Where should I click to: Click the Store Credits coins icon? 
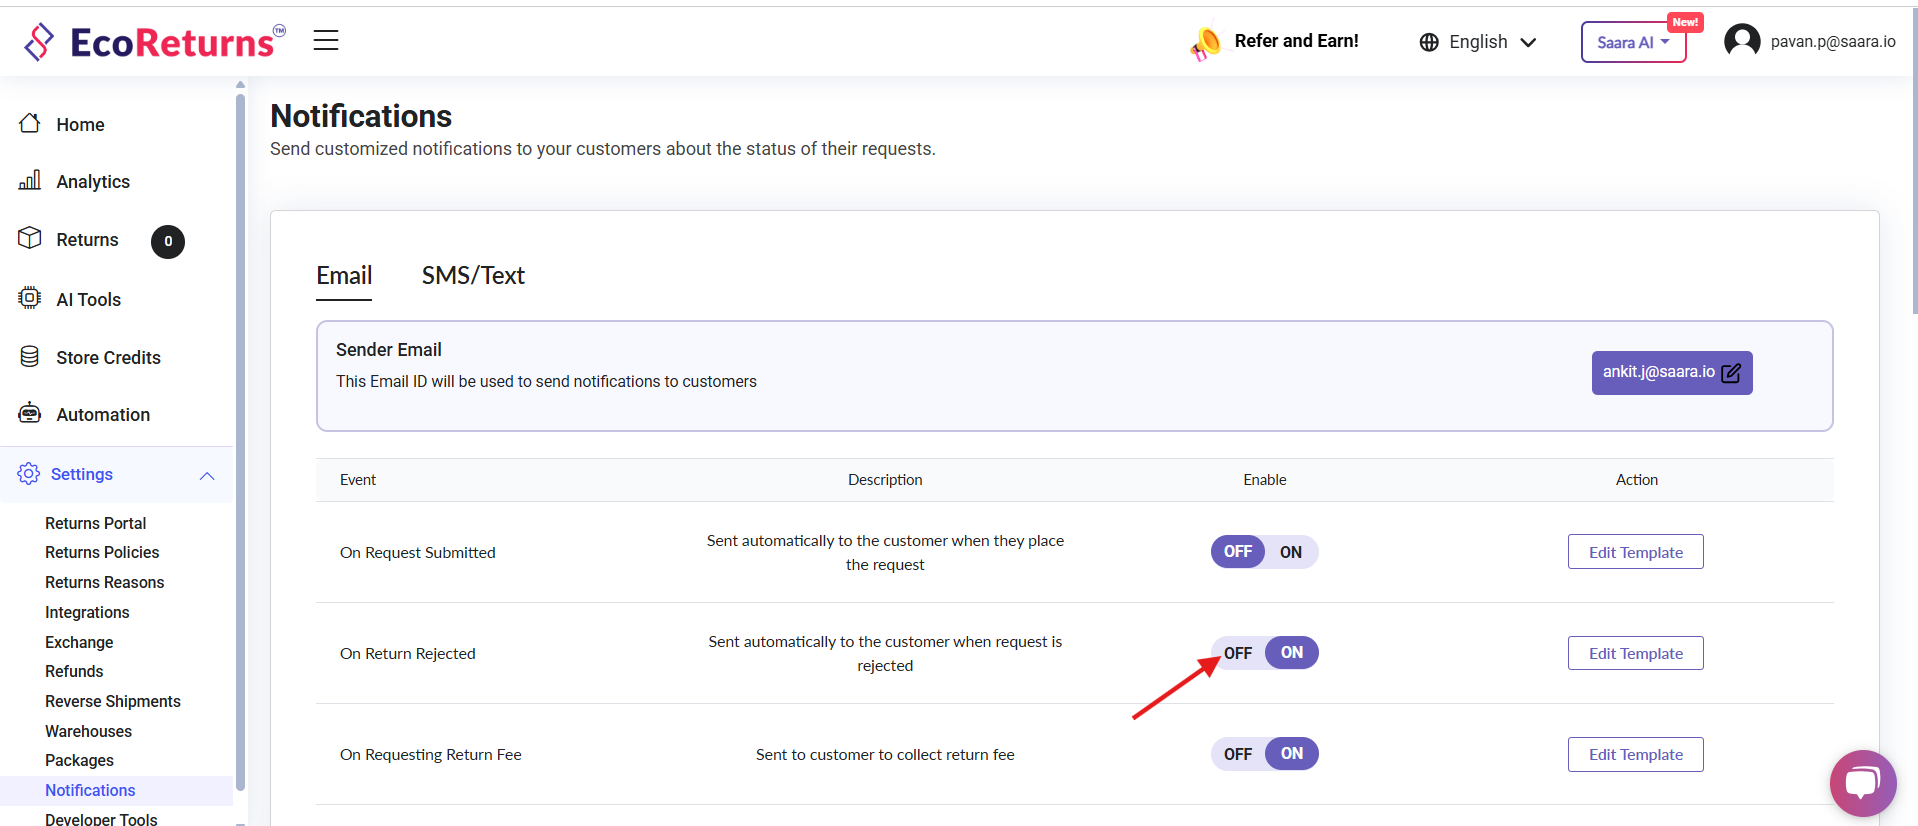click(30, 356)
